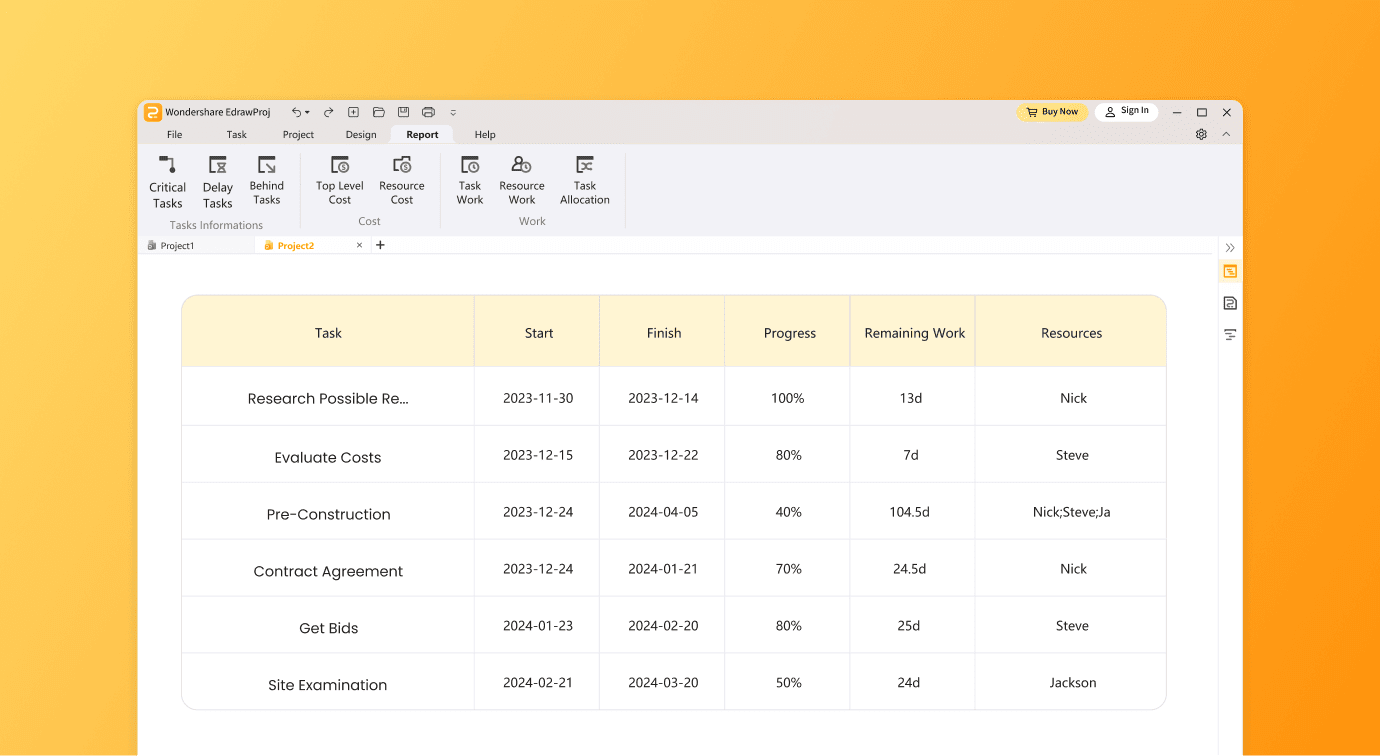Open the Resource Cost report
Viewport: 1380px width, 756px height.
pyautogui.click(x=402, y=180)
